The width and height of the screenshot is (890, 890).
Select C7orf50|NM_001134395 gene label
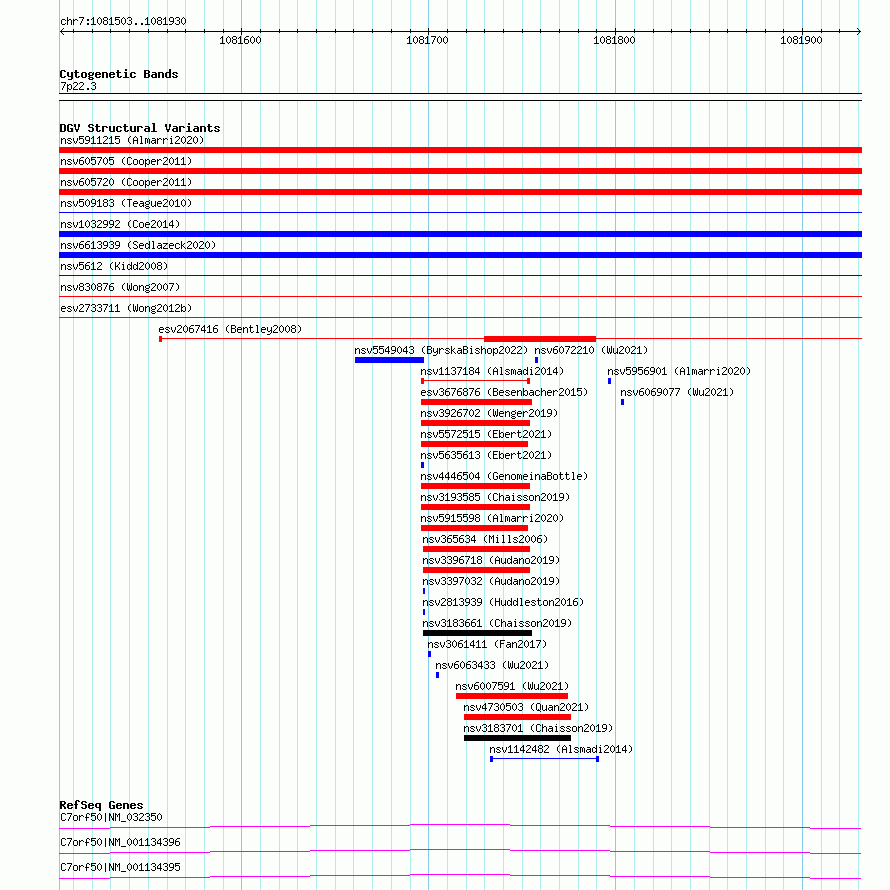120,867
